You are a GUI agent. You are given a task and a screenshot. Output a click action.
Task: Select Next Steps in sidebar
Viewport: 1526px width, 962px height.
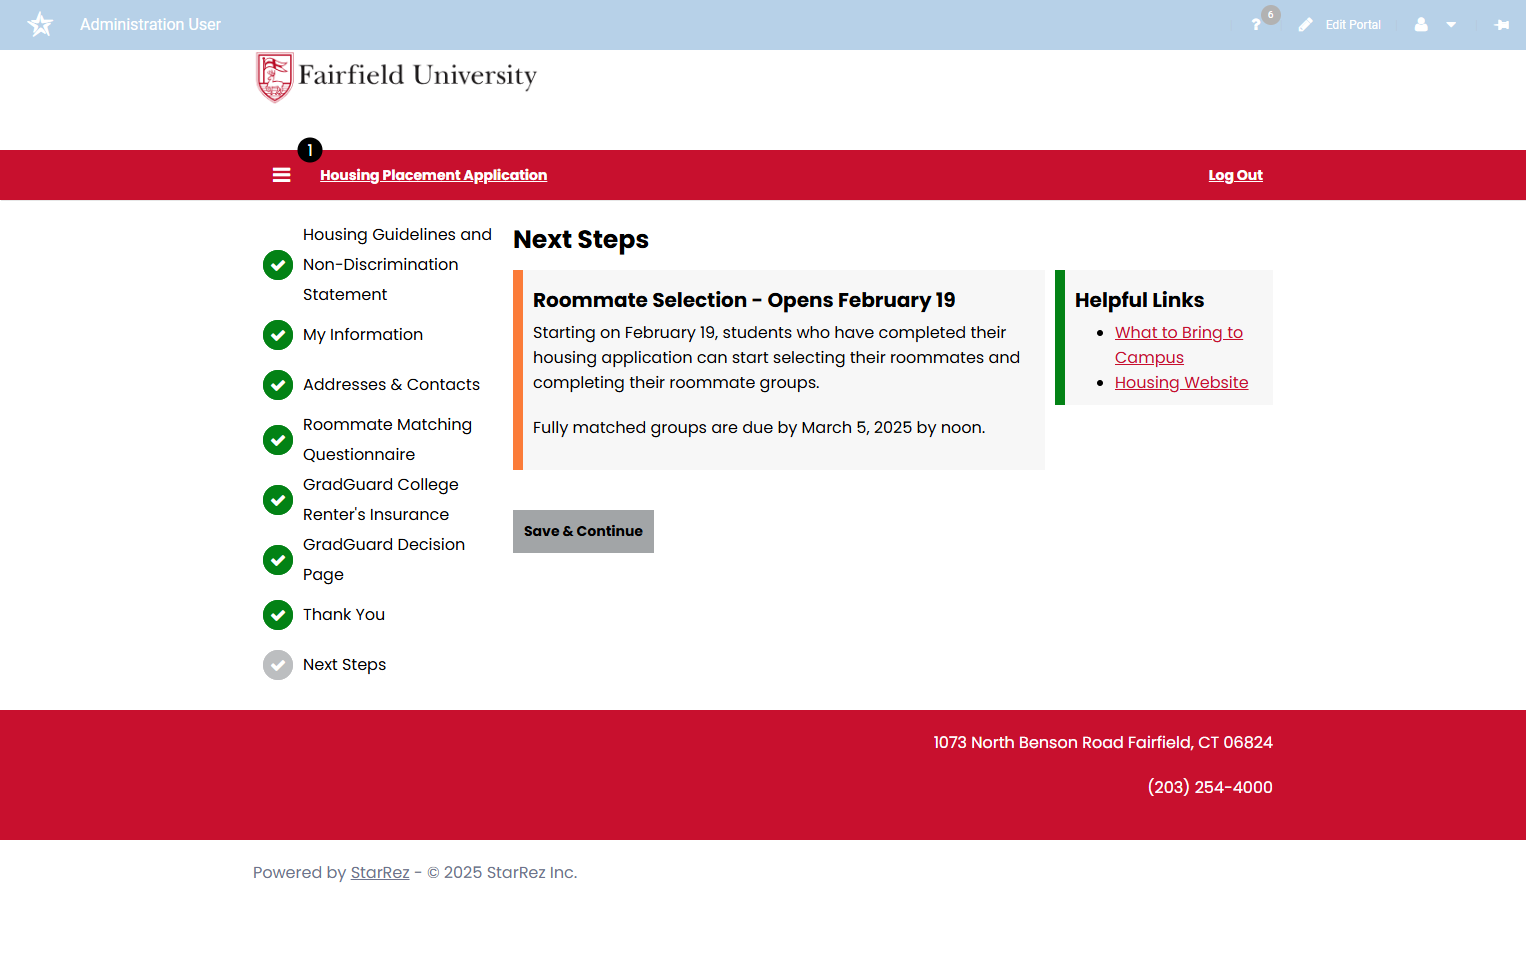[344, 665]
